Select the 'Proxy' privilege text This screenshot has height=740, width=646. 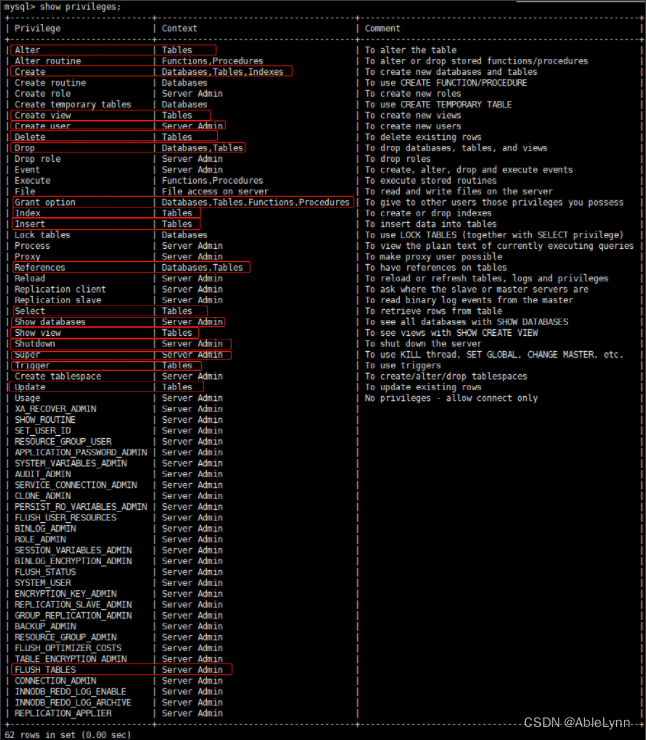(27, 256)
